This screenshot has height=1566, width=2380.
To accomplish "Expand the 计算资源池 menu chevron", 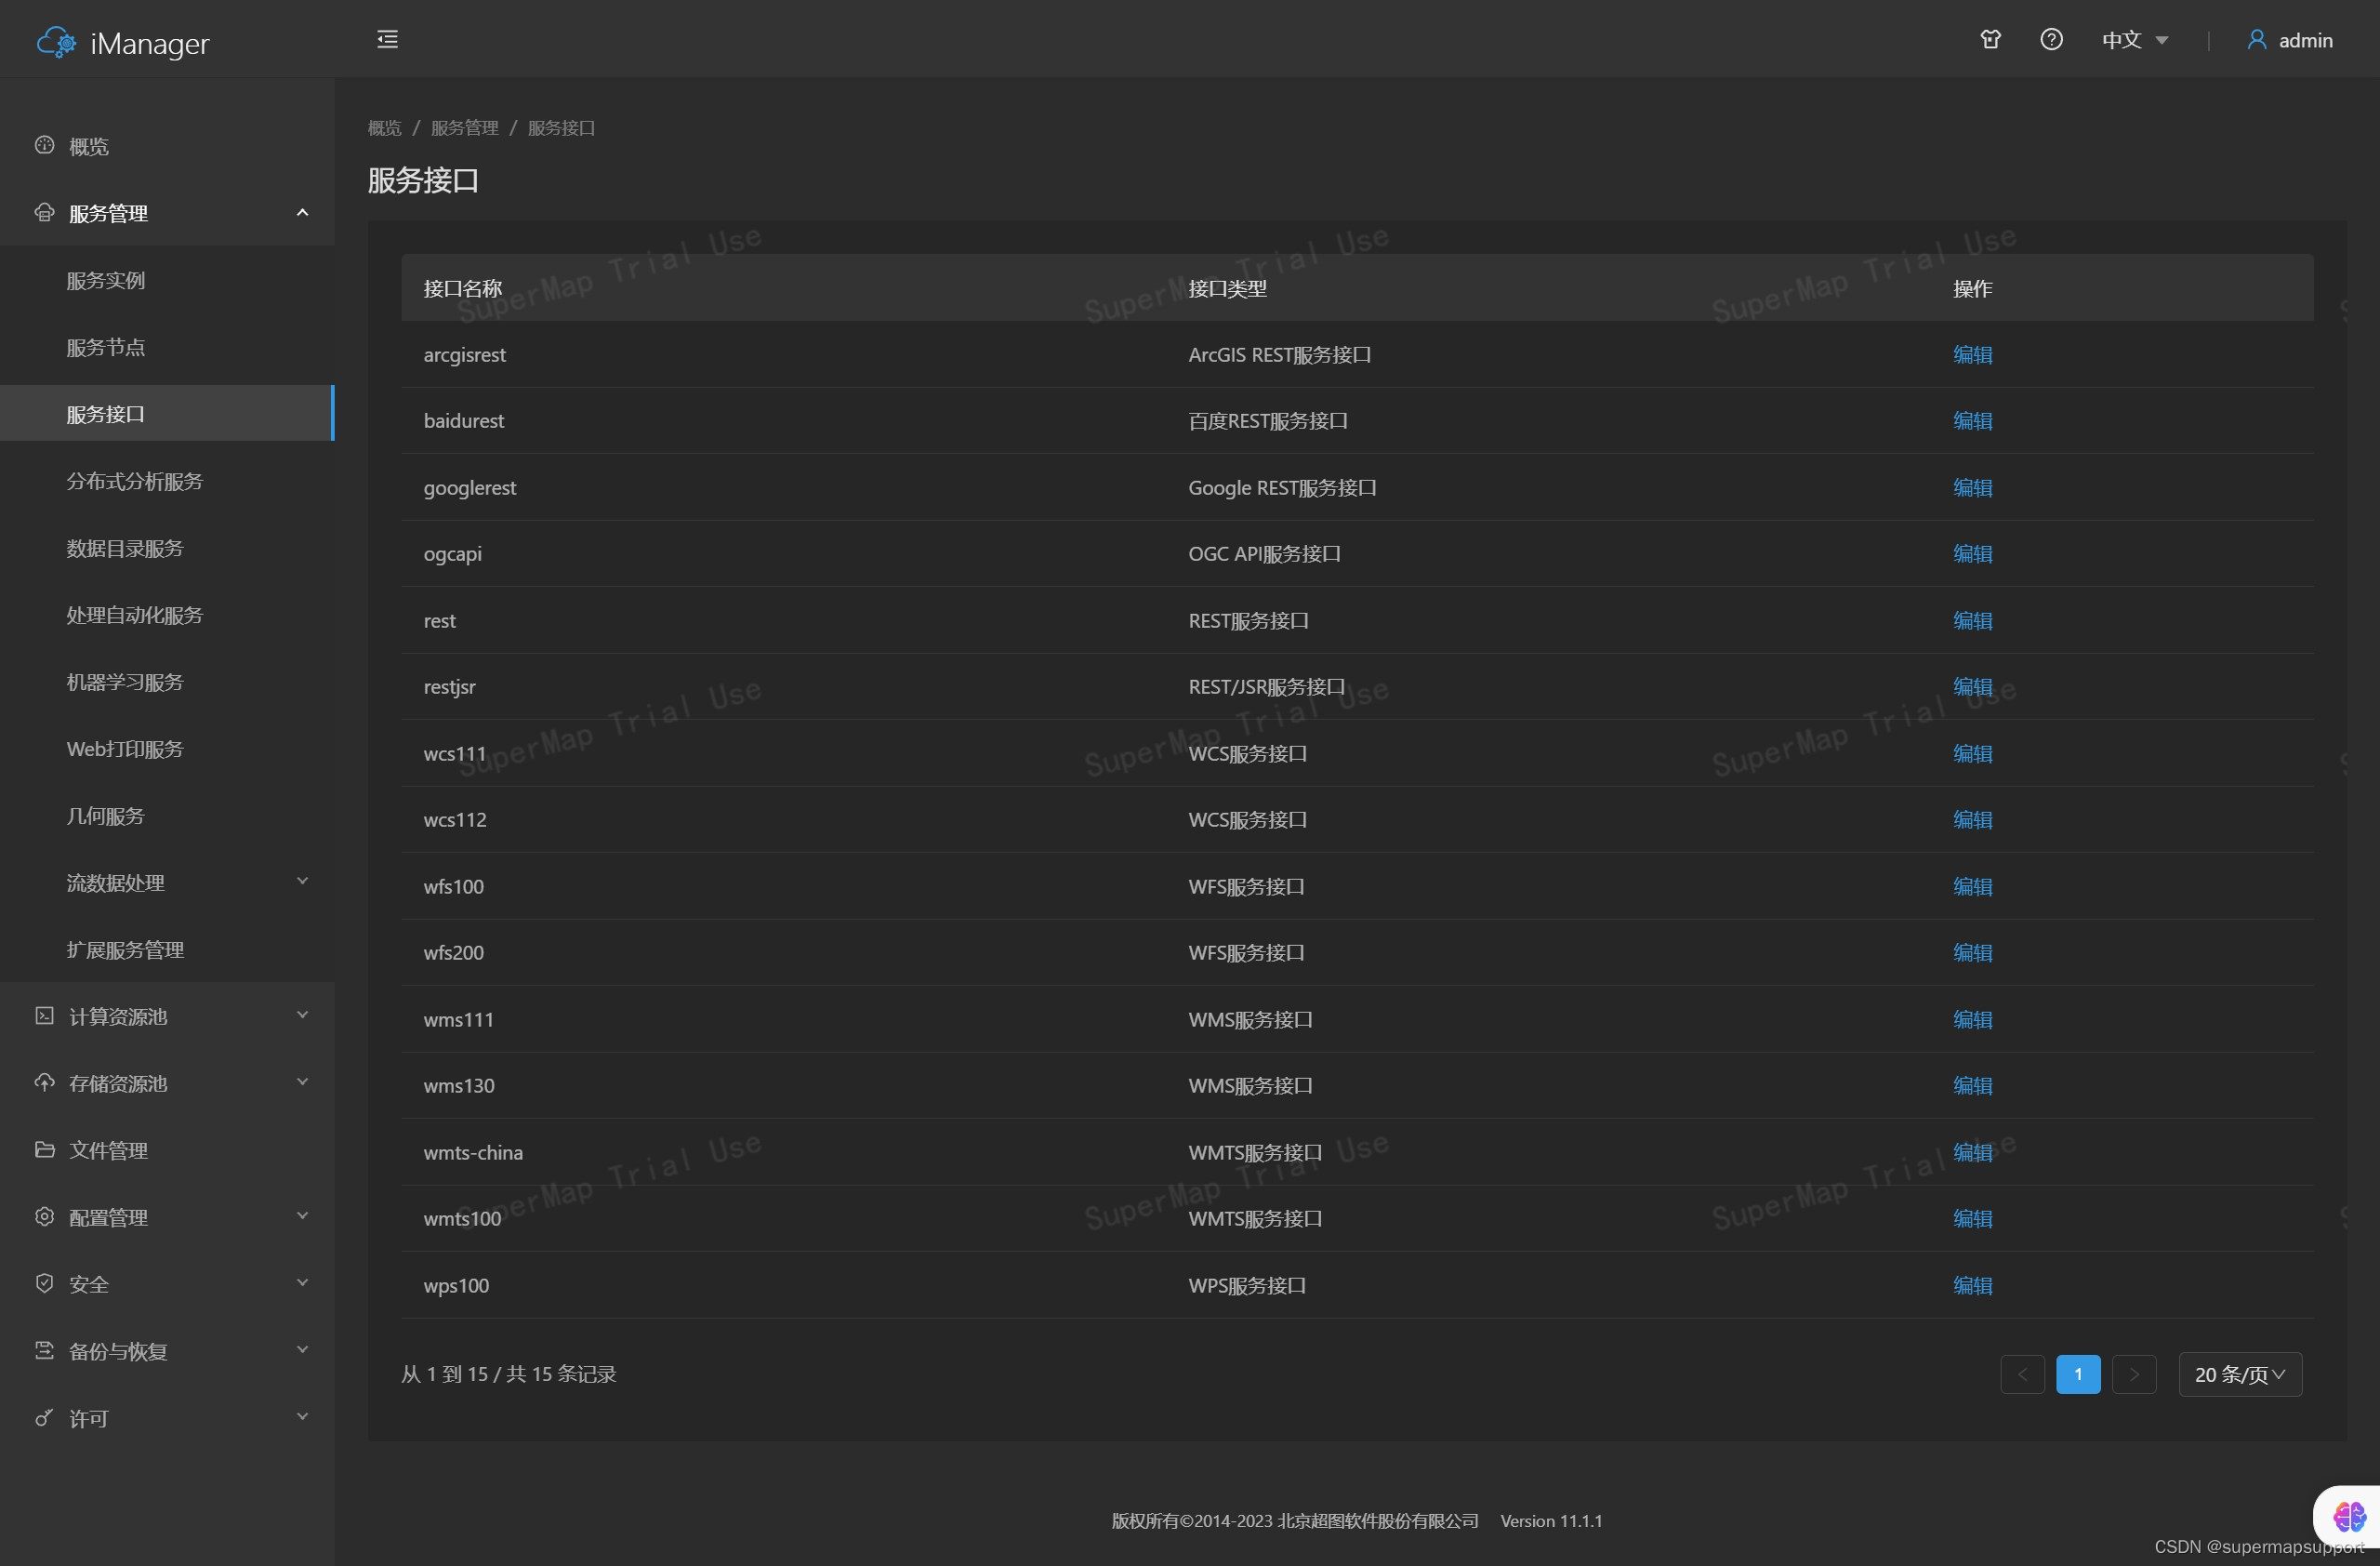I will [x=302, y=1015].
